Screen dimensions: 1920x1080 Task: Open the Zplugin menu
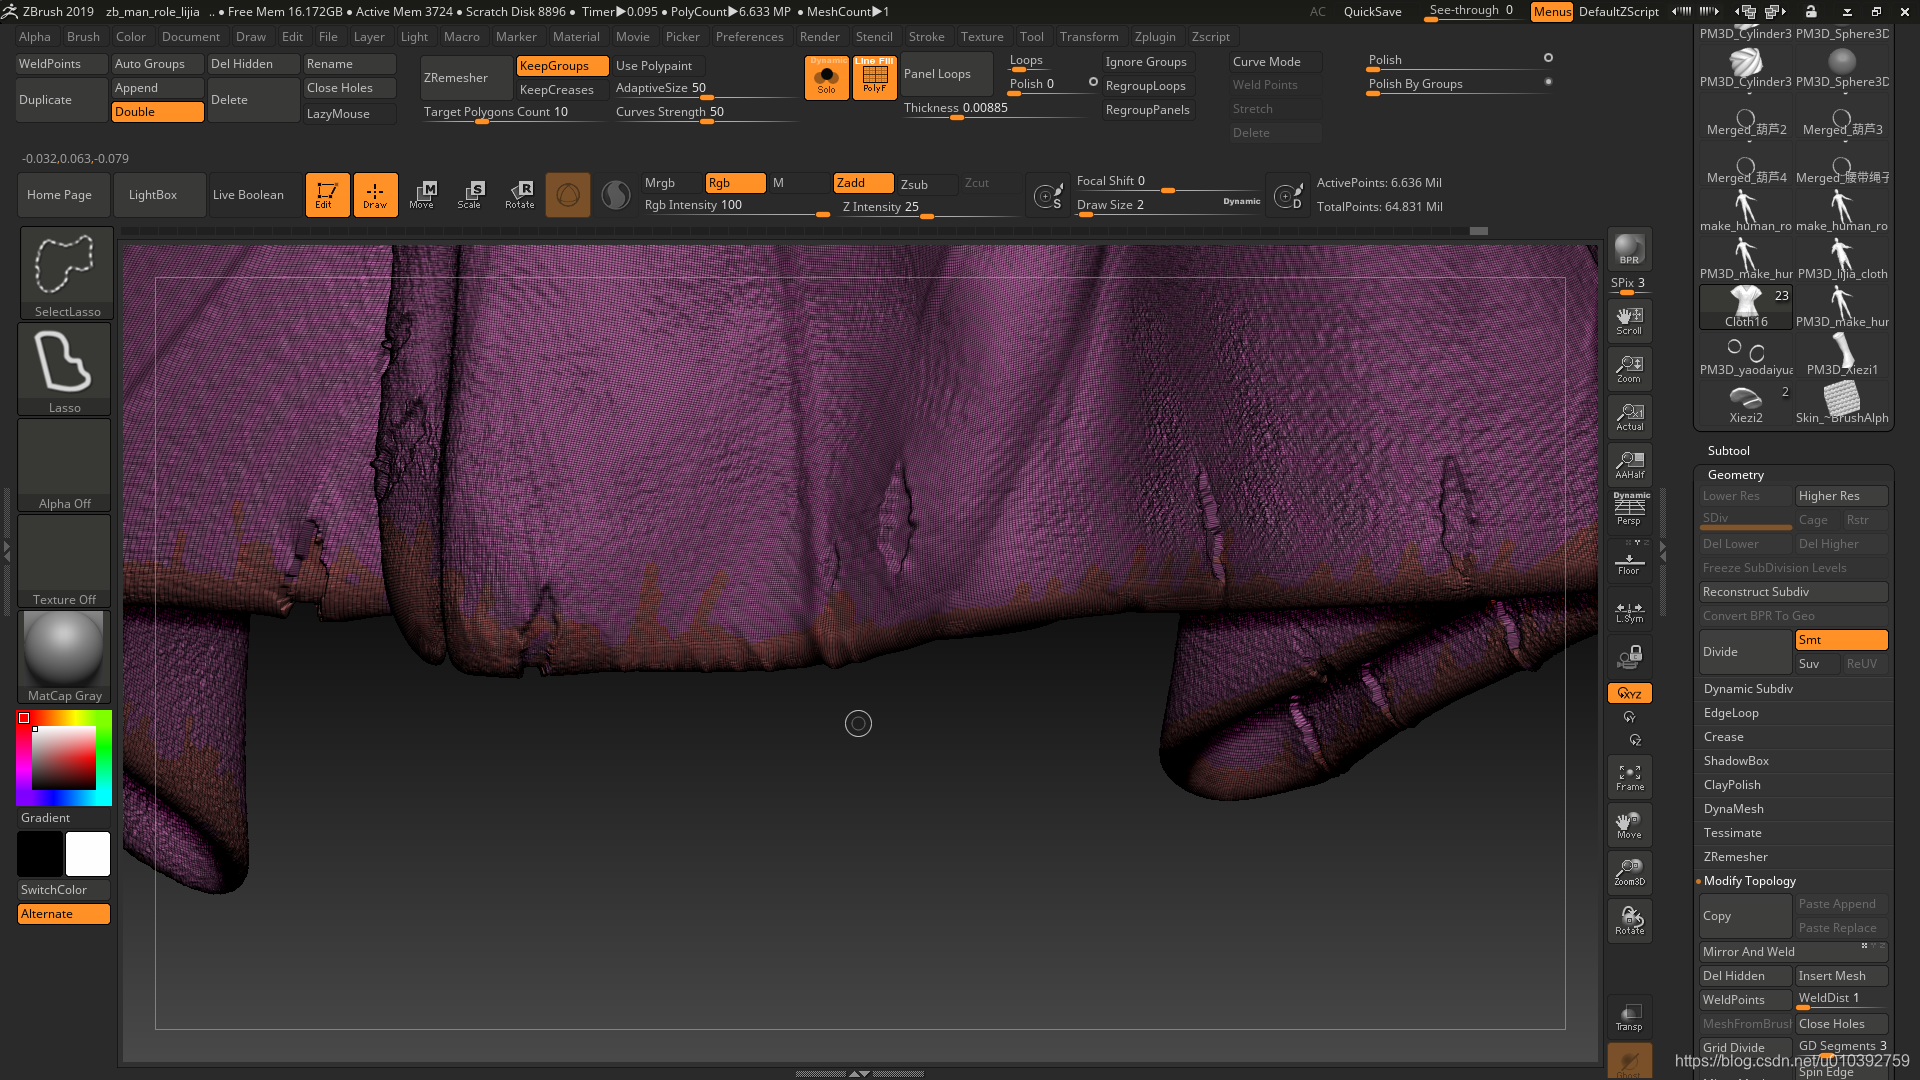tap(1154, 37)
